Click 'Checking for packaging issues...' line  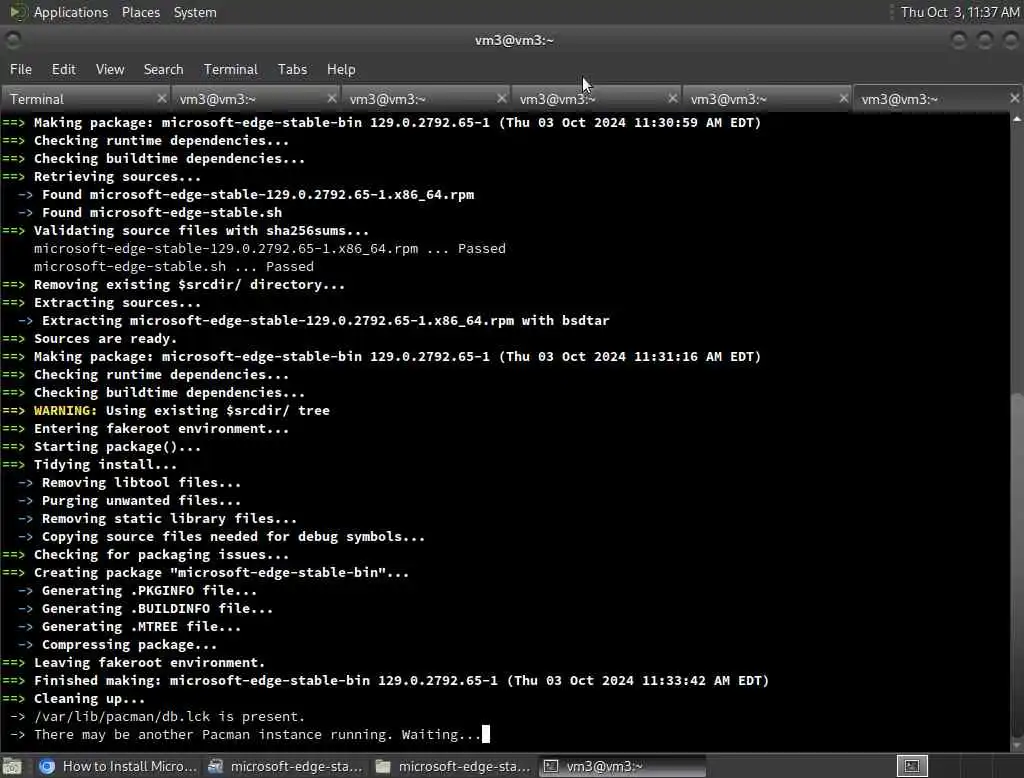tap(161, 555)
